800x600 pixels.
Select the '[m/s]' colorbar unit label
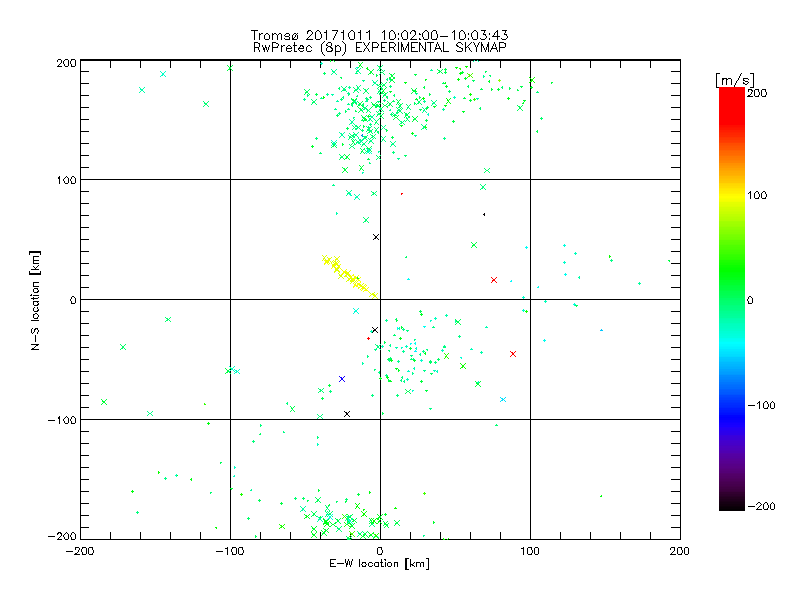[734, 80]
